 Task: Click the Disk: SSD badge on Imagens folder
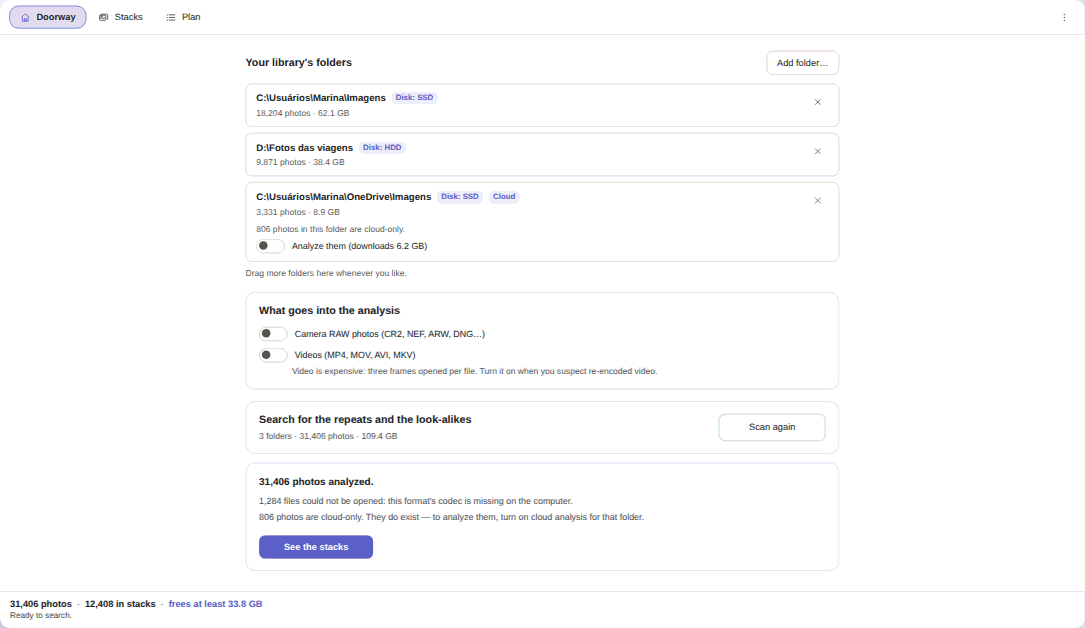[414, 98]
